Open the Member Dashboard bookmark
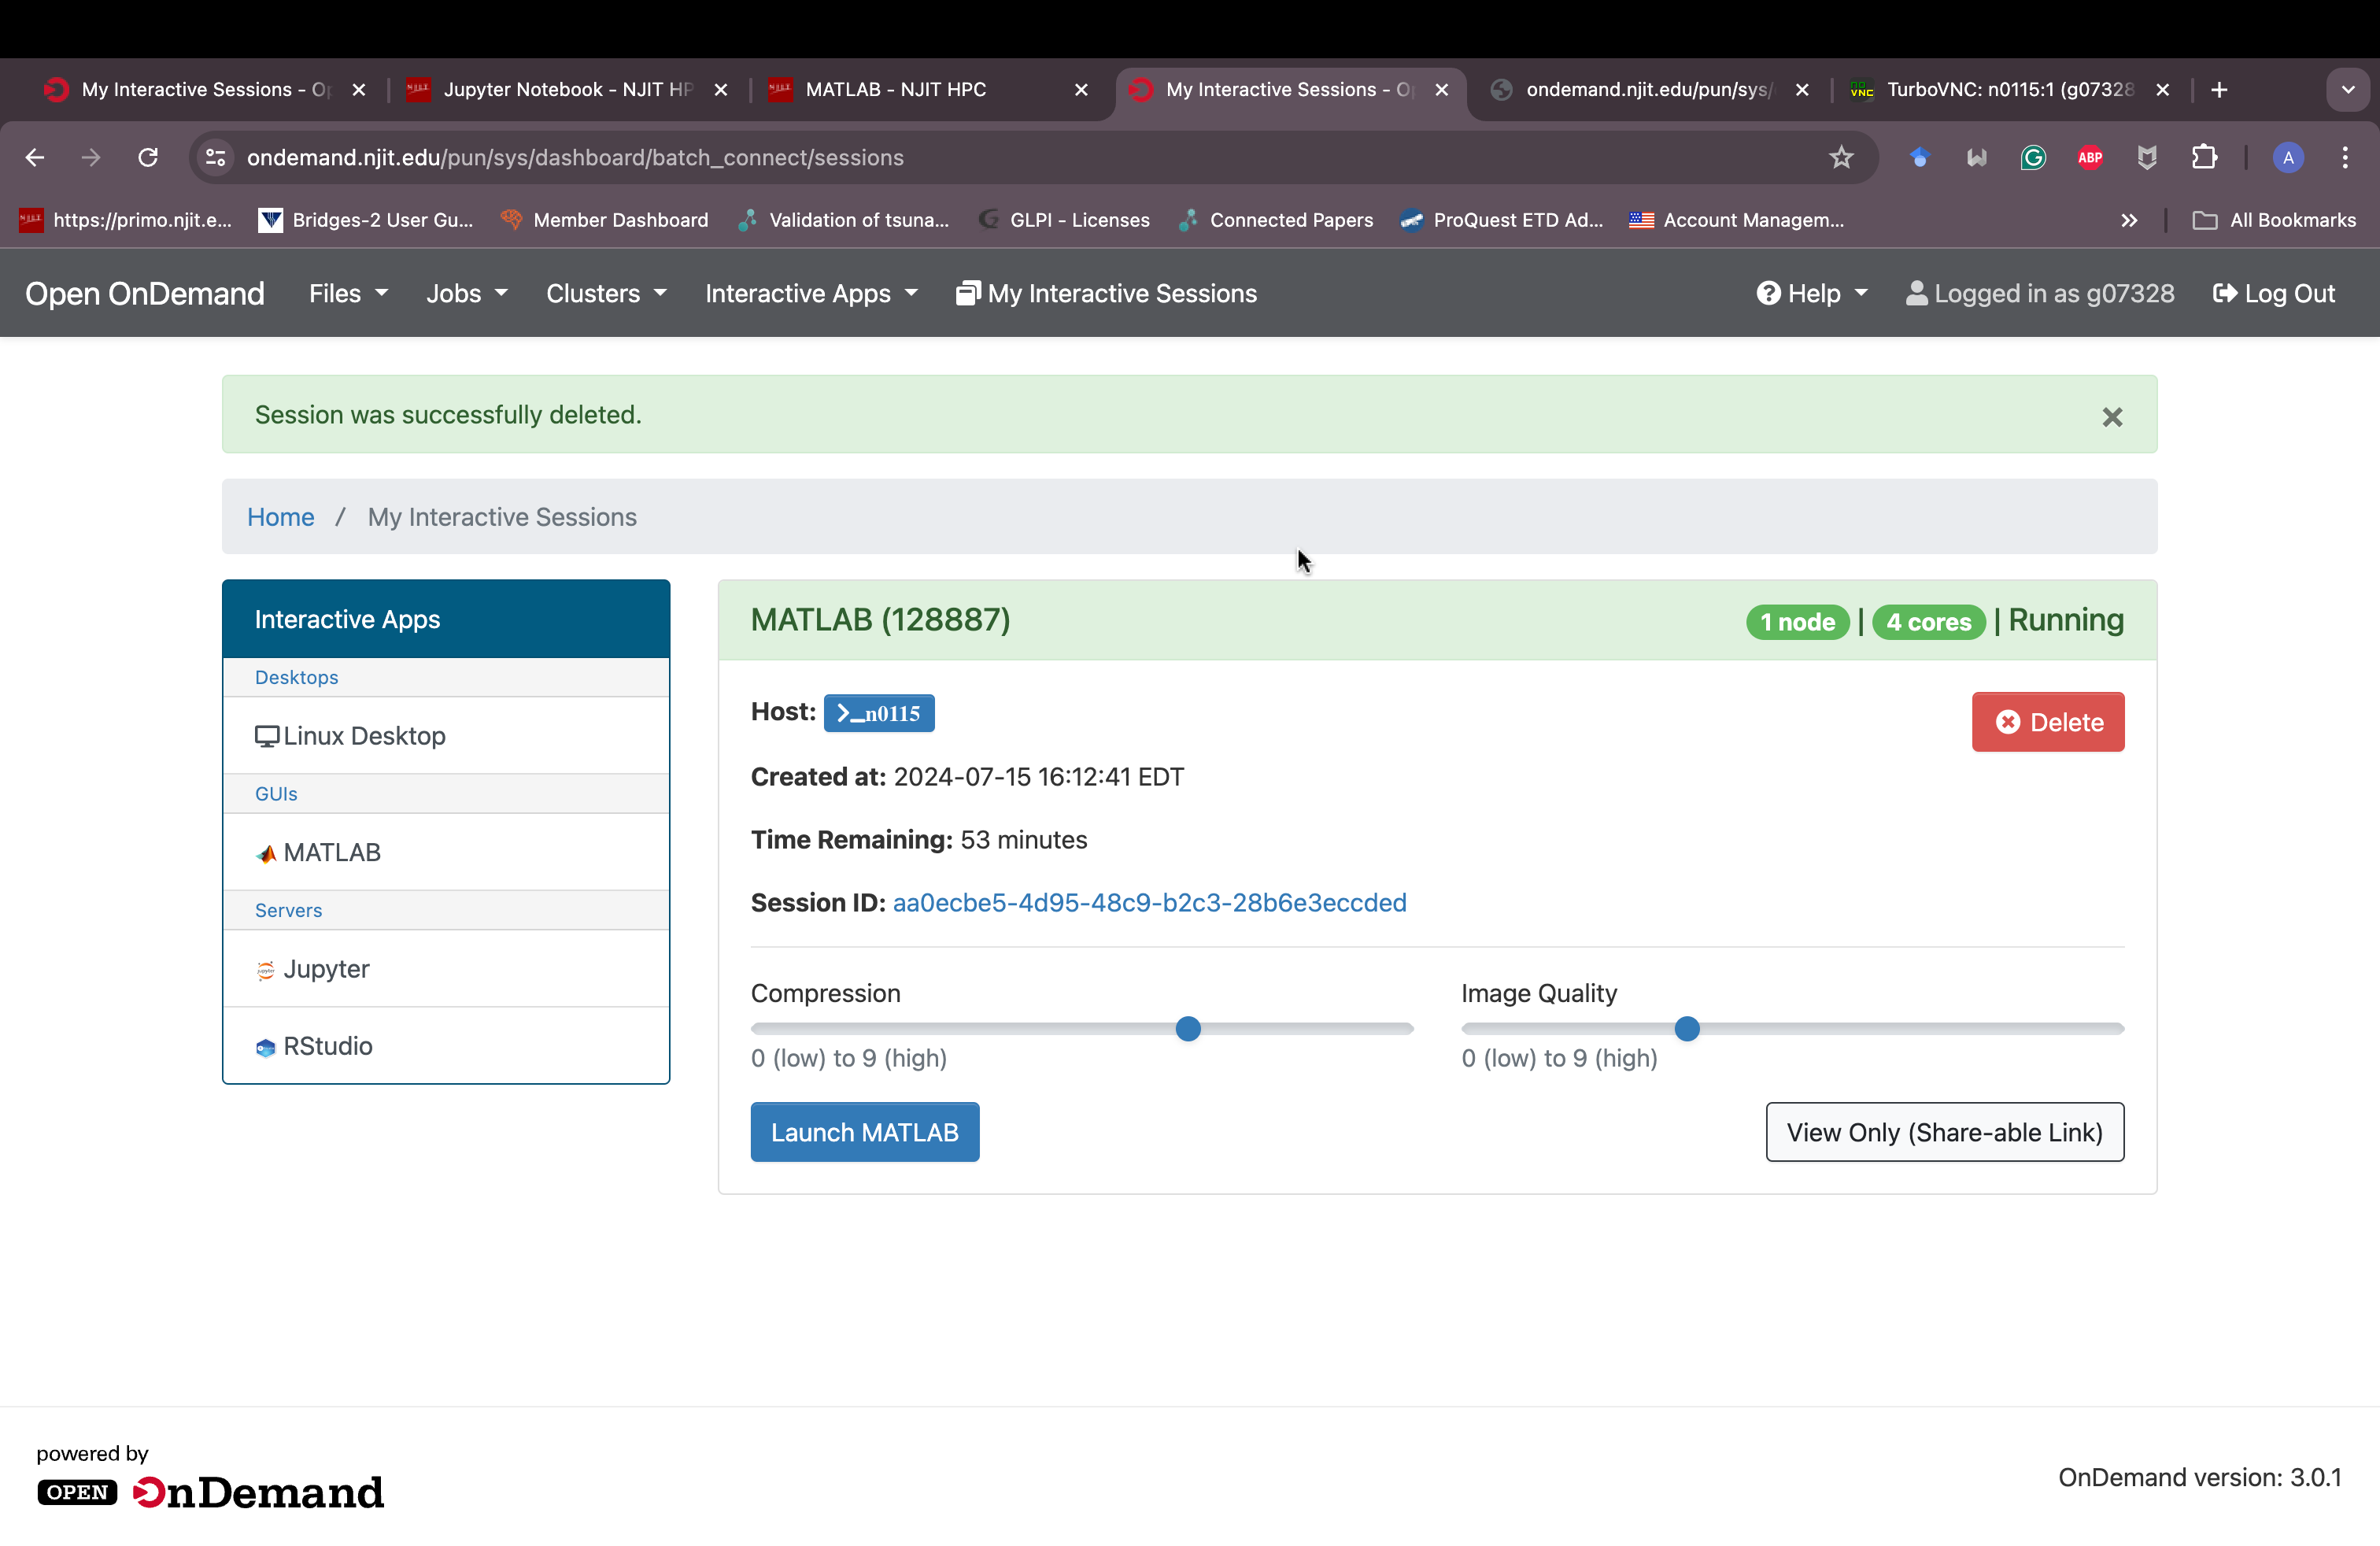2380x1546 pixels. (604, 220)
